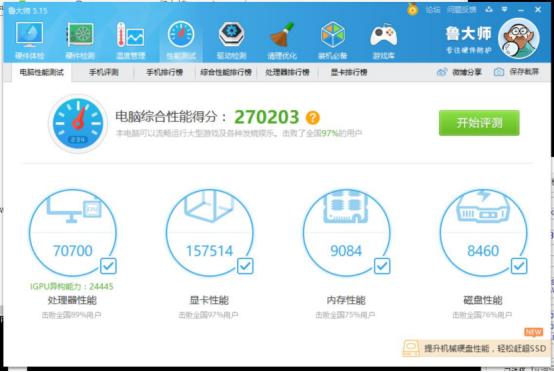Screen dimensions: 554x372
Task: Click the IGPU异构能力: 24445 text
Action: [x=72, y=286]
